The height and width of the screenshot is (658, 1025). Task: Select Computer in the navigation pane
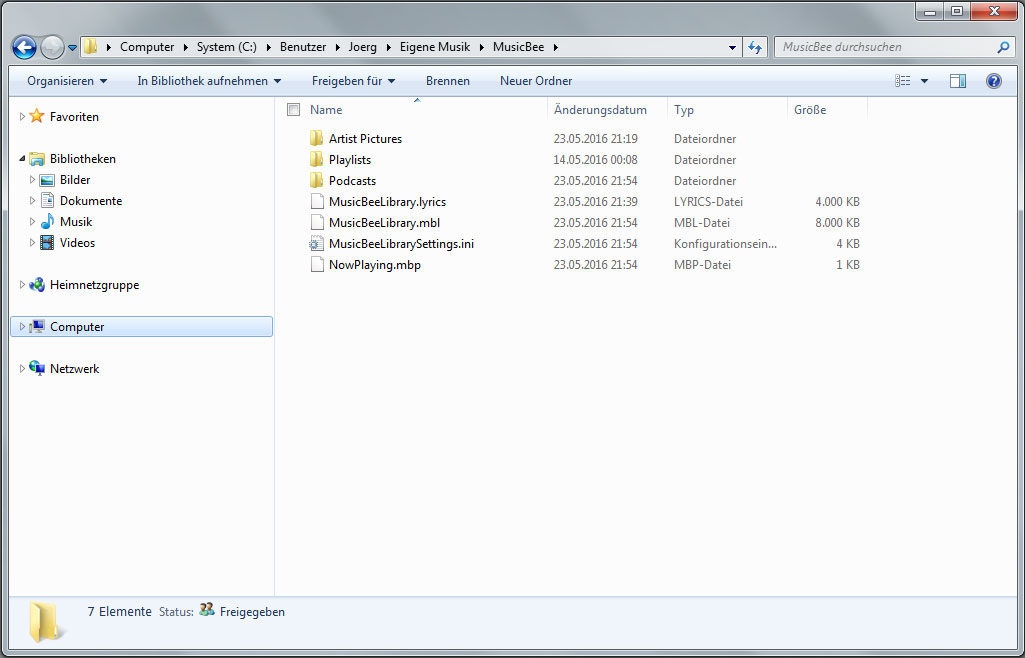(141, 327)
